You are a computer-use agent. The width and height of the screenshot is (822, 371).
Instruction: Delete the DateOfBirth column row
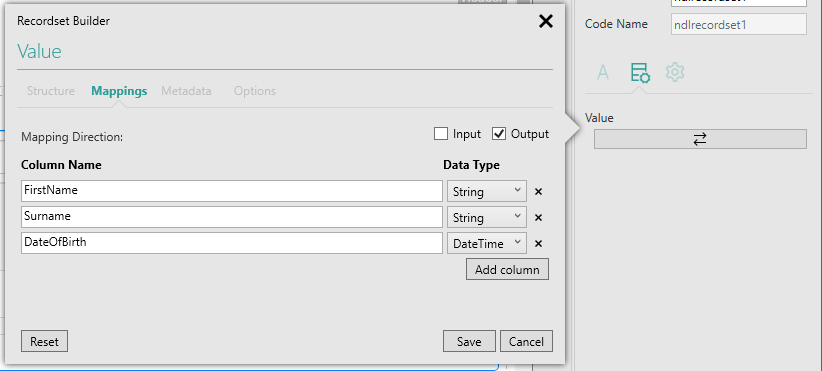tap(538, 244)
